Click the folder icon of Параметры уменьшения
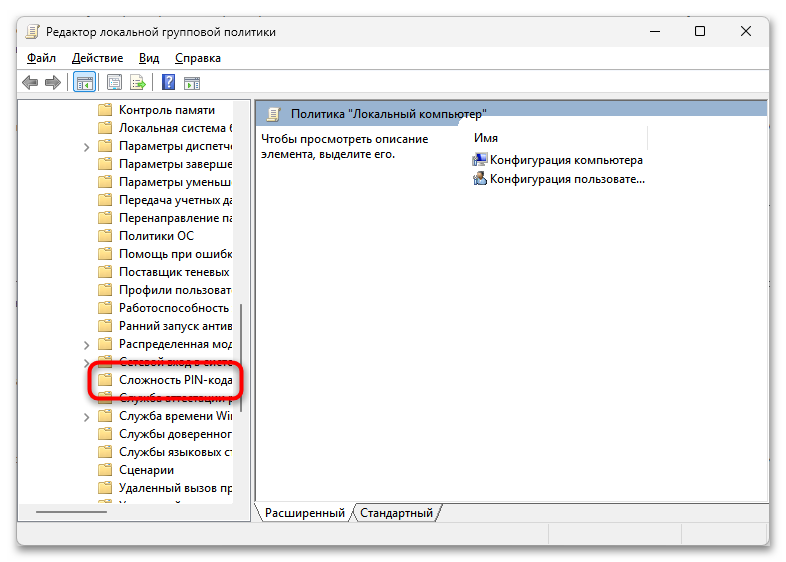This screenshot has height=562, width=786. click(105, 181)
